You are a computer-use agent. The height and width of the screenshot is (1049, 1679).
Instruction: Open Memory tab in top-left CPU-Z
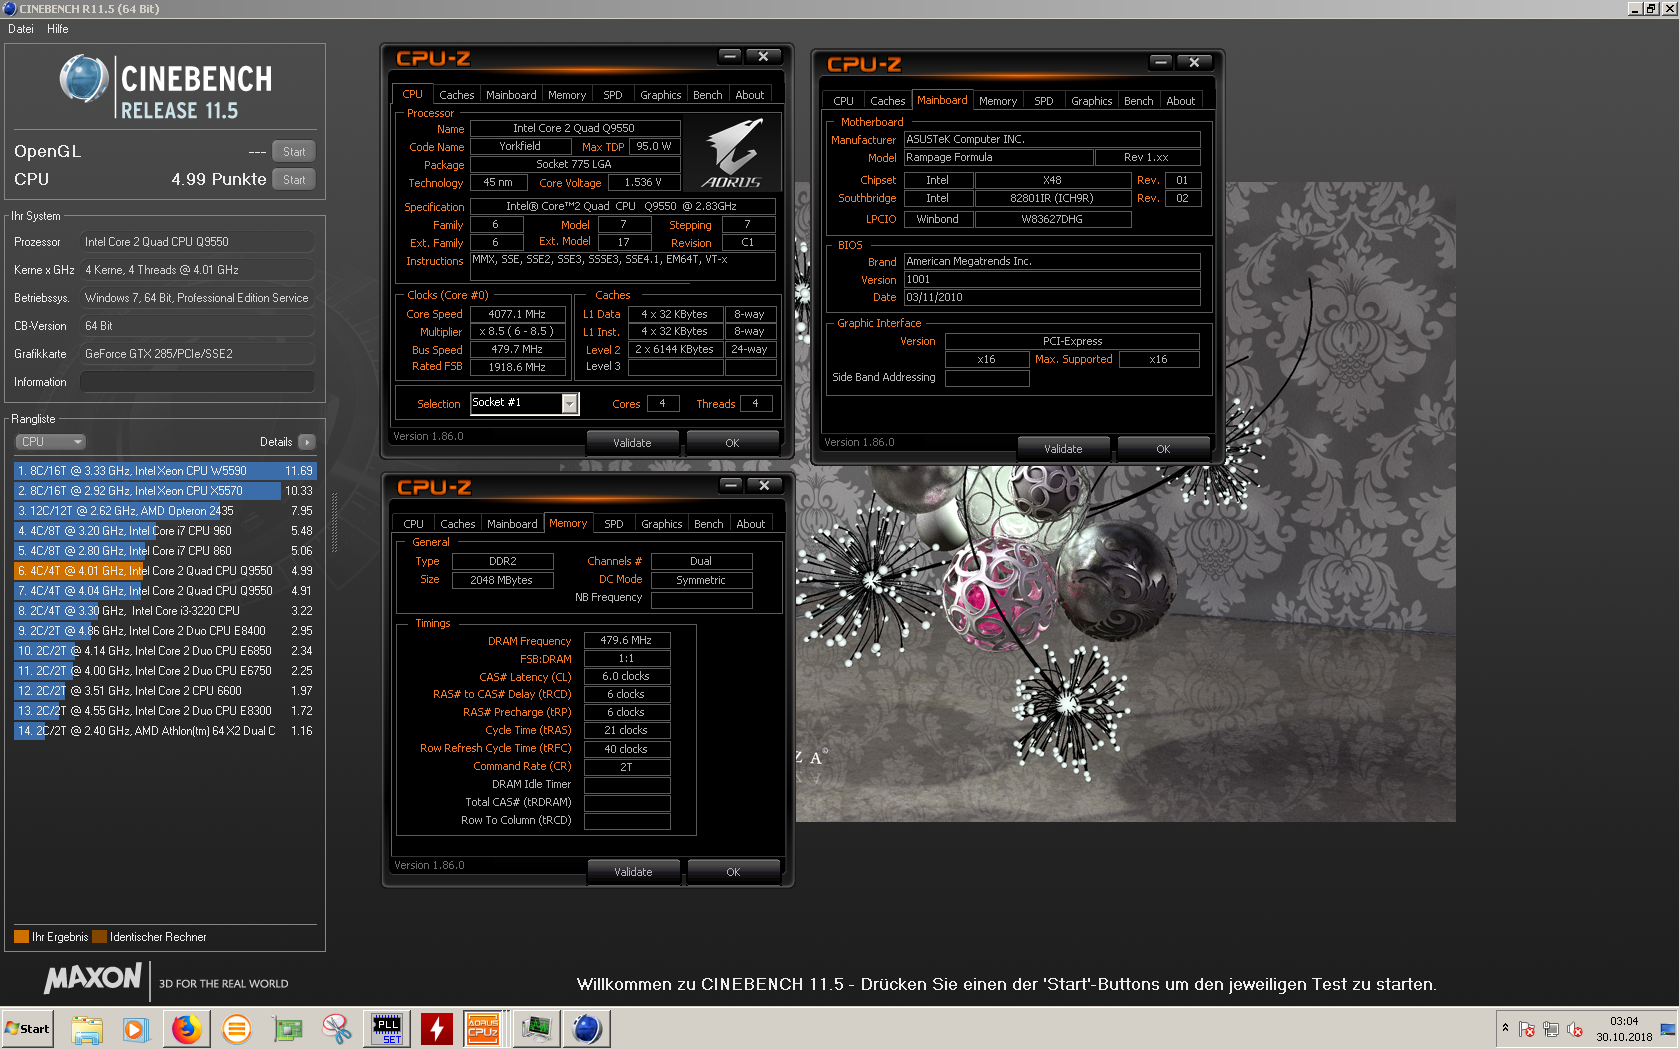coord(567,95)
